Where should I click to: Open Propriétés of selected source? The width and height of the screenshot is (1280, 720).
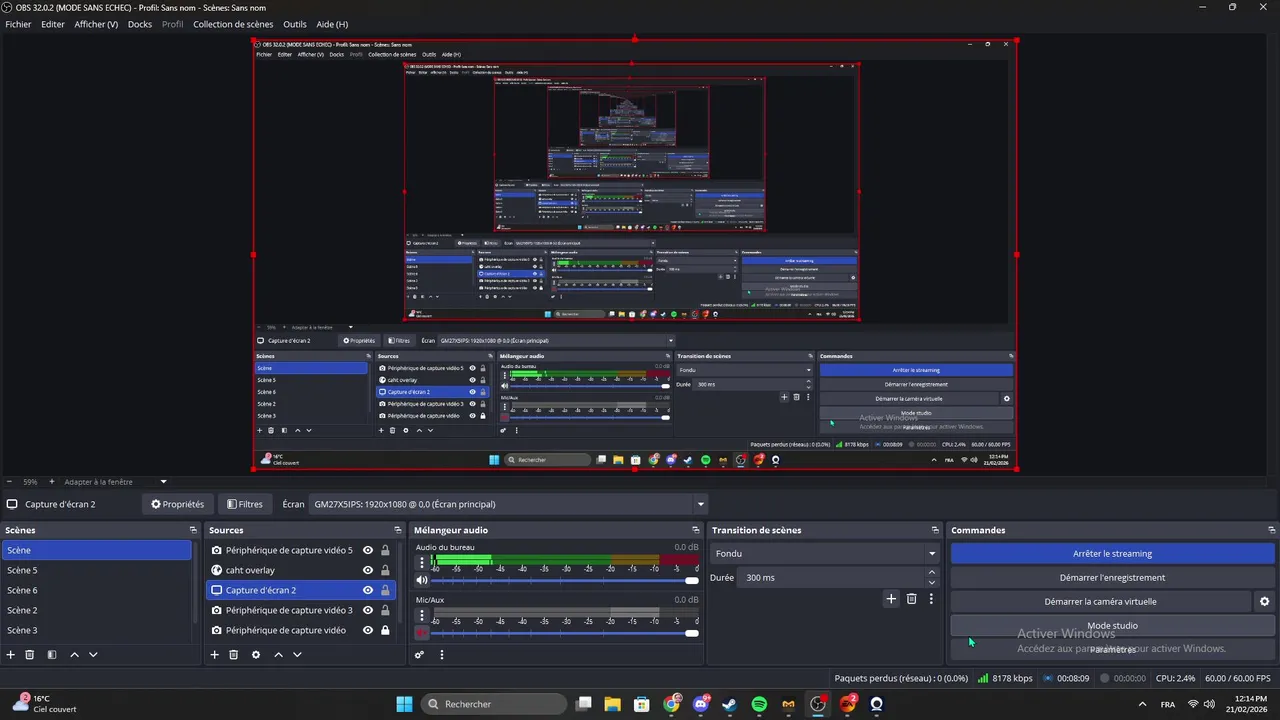click(x=177, y=504)
